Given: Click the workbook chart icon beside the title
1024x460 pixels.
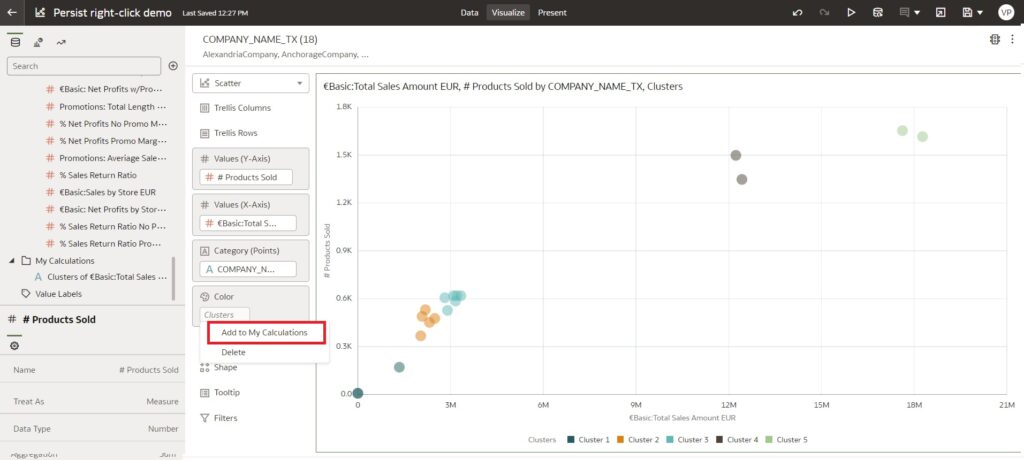Looking at the screenshot, I should (x=40, y=12).
